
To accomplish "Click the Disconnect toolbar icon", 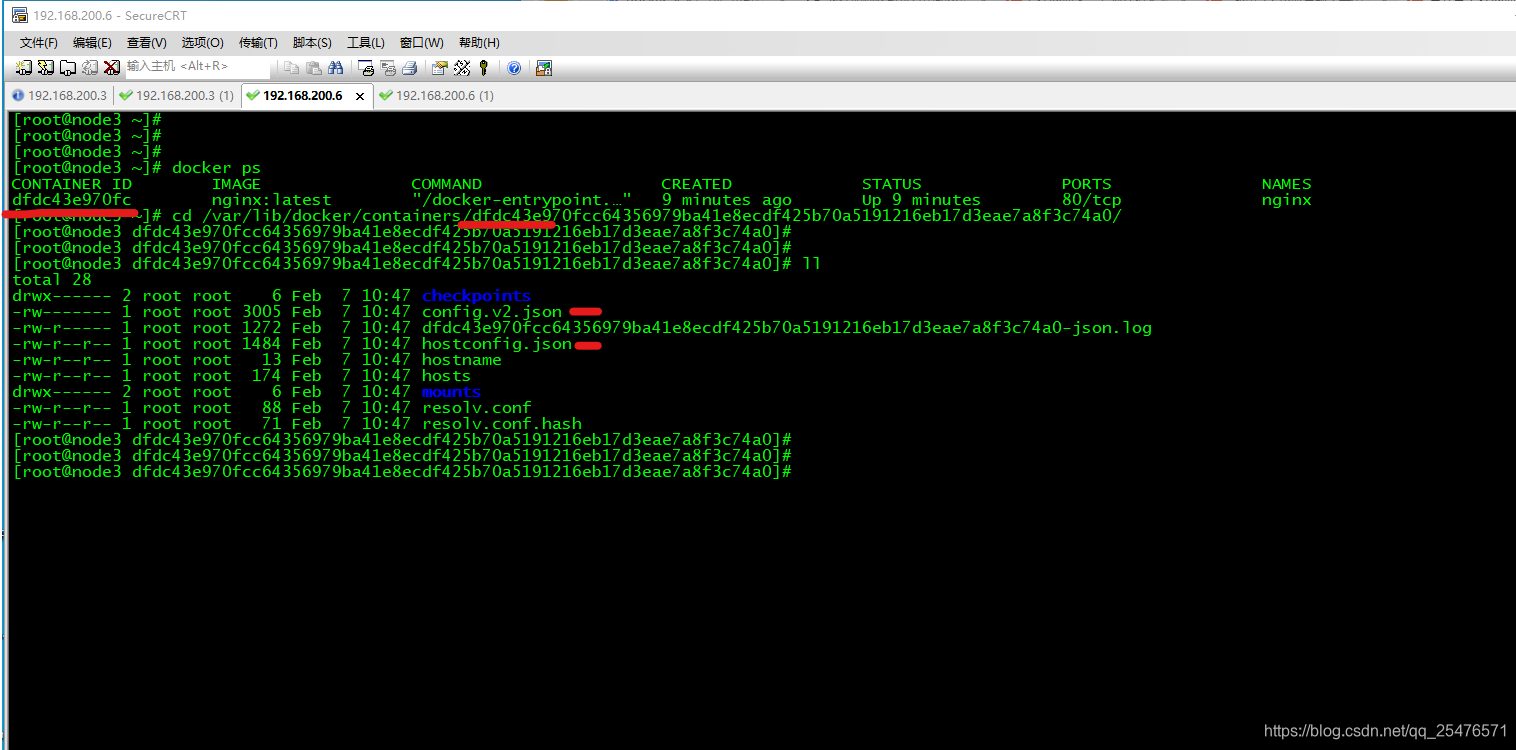I will click(x=111, y=67).
